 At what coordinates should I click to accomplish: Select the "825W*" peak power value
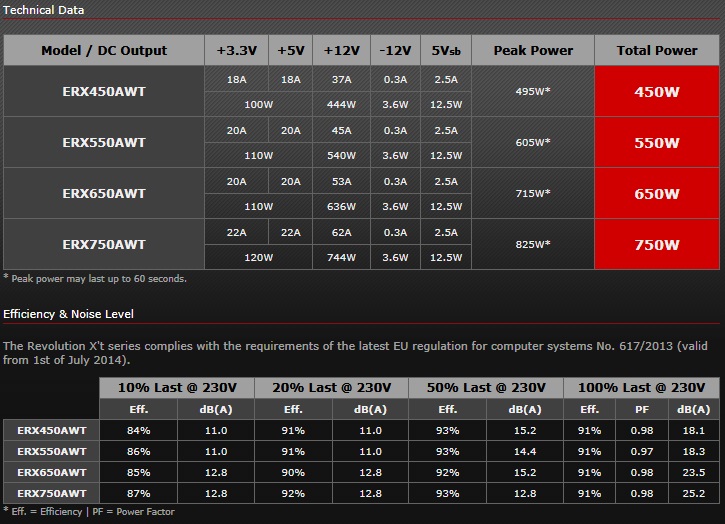click(533, 244)
